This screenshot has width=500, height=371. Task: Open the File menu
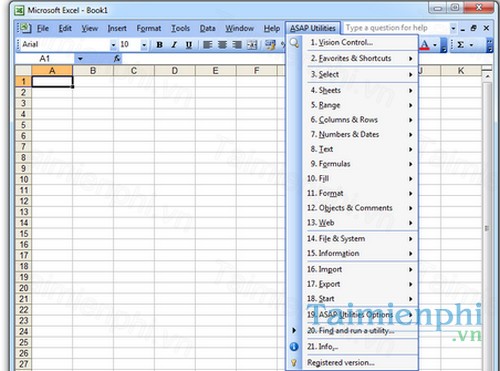(43, 28)
